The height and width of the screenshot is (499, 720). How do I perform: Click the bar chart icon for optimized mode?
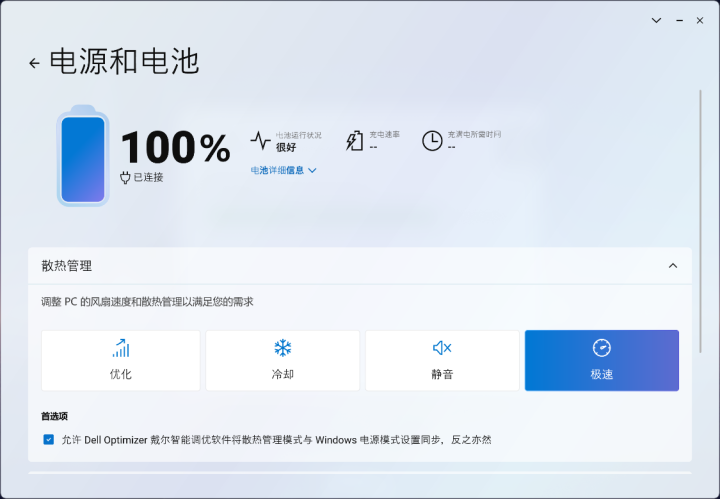pos(121,348)
